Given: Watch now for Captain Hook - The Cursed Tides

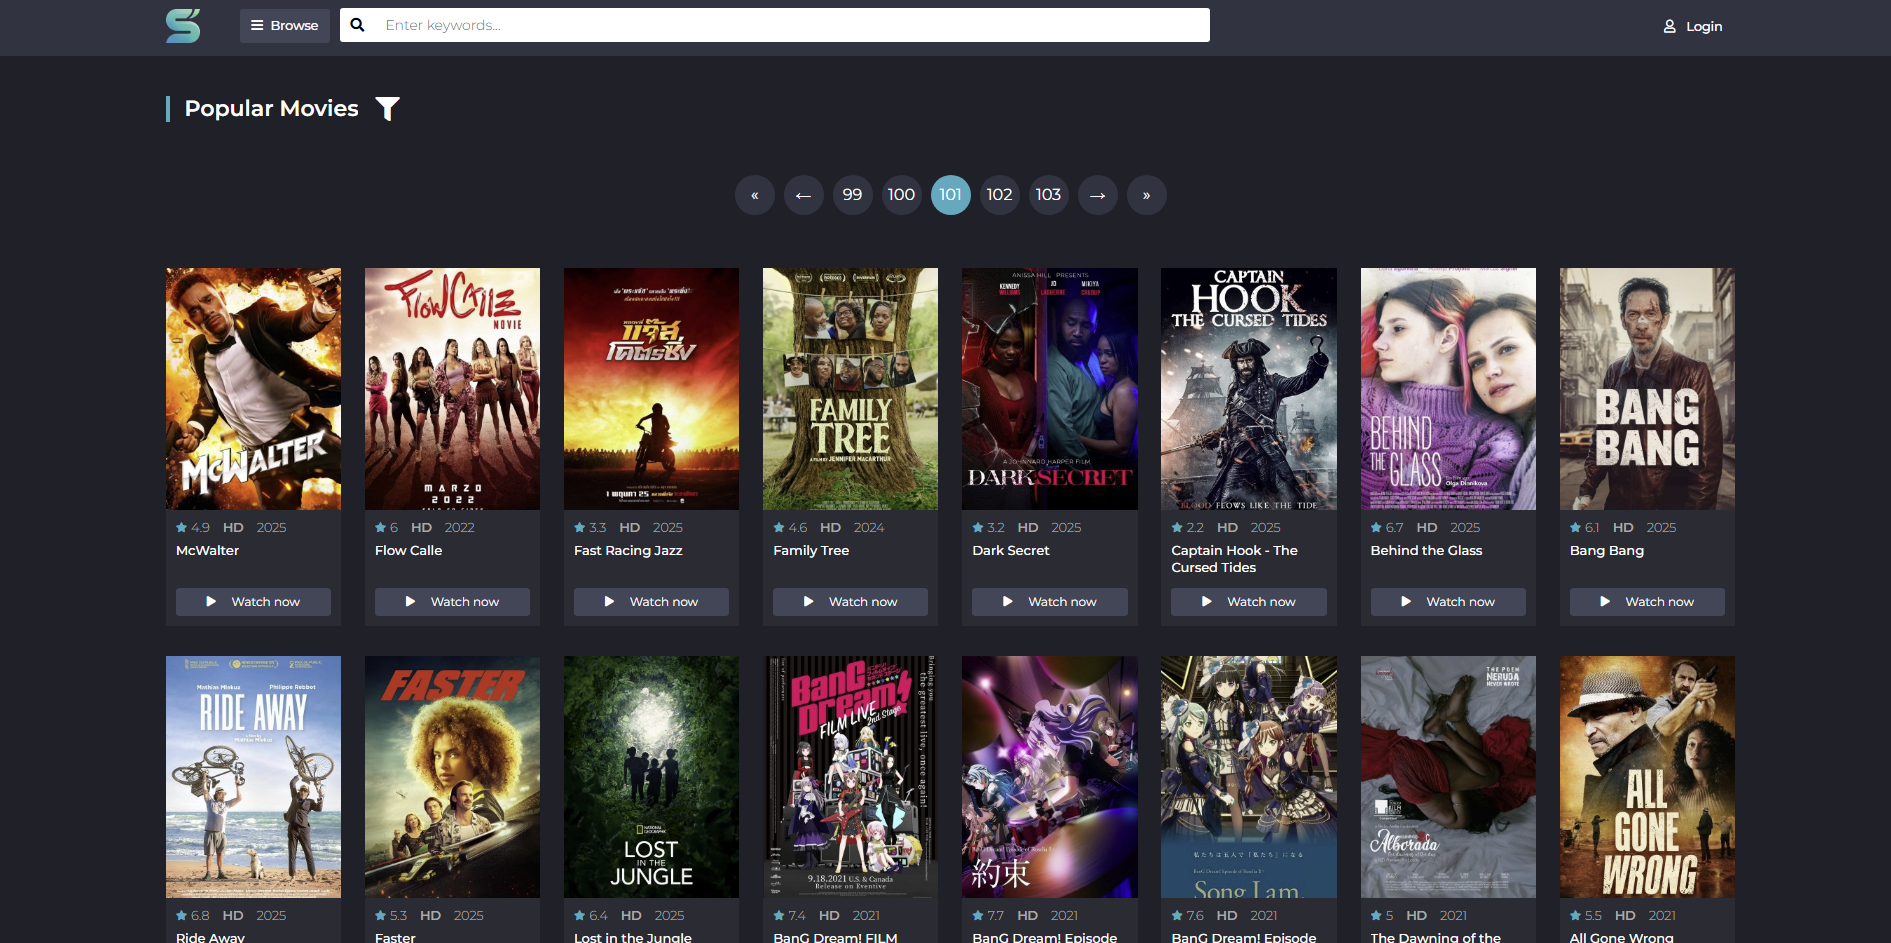Looking at the screenshot, I should [1248, 601].
